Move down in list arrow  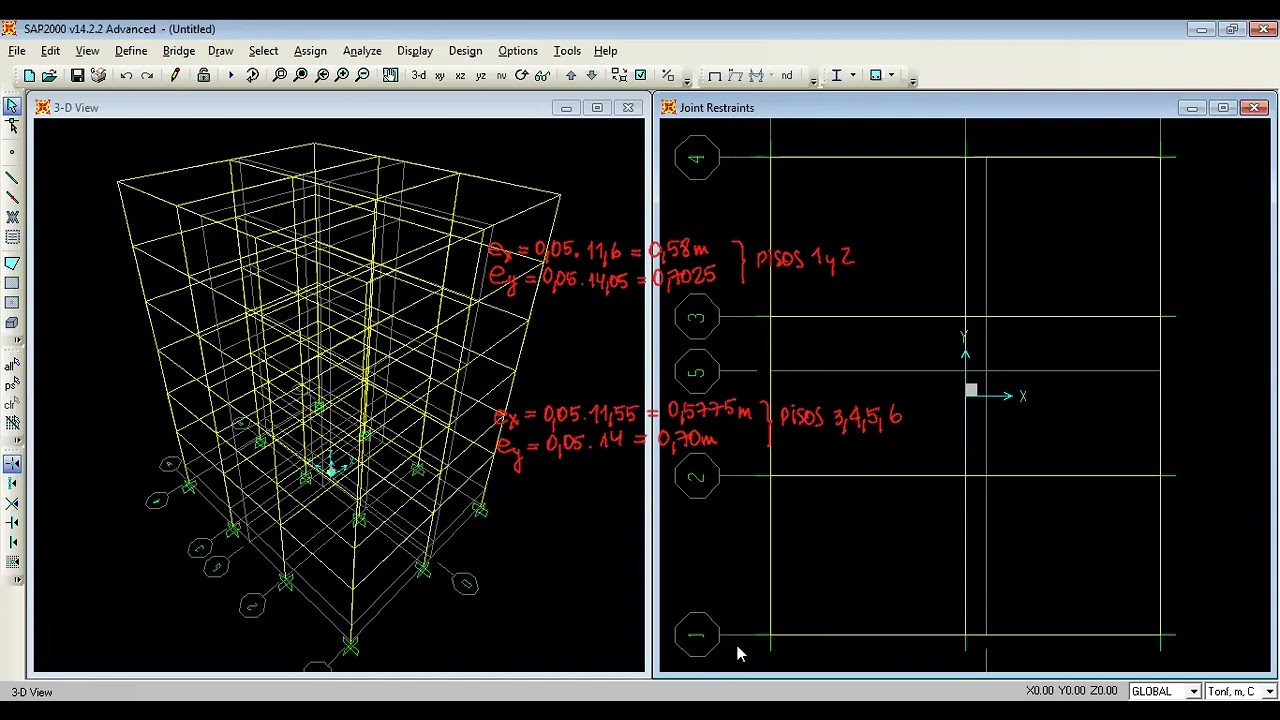point(591,76)
